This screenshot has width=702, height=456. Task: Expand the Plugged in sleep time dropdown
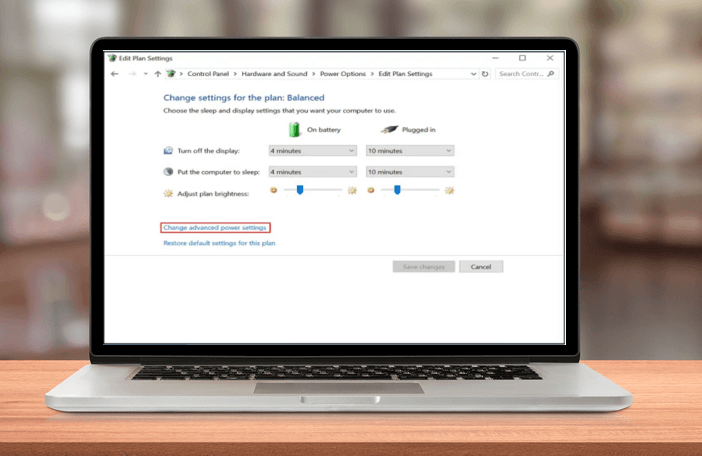pos(409,171)
